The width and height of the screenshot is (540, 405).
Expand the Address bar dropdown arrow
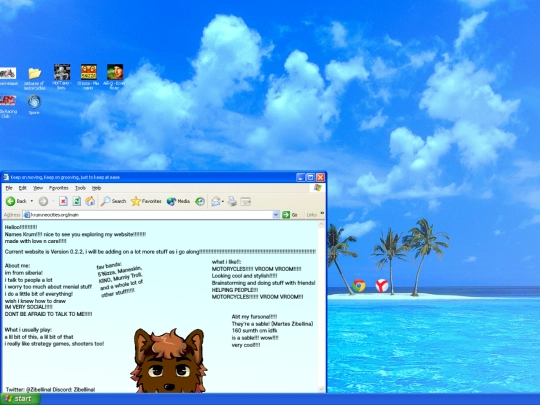(276, 215)
